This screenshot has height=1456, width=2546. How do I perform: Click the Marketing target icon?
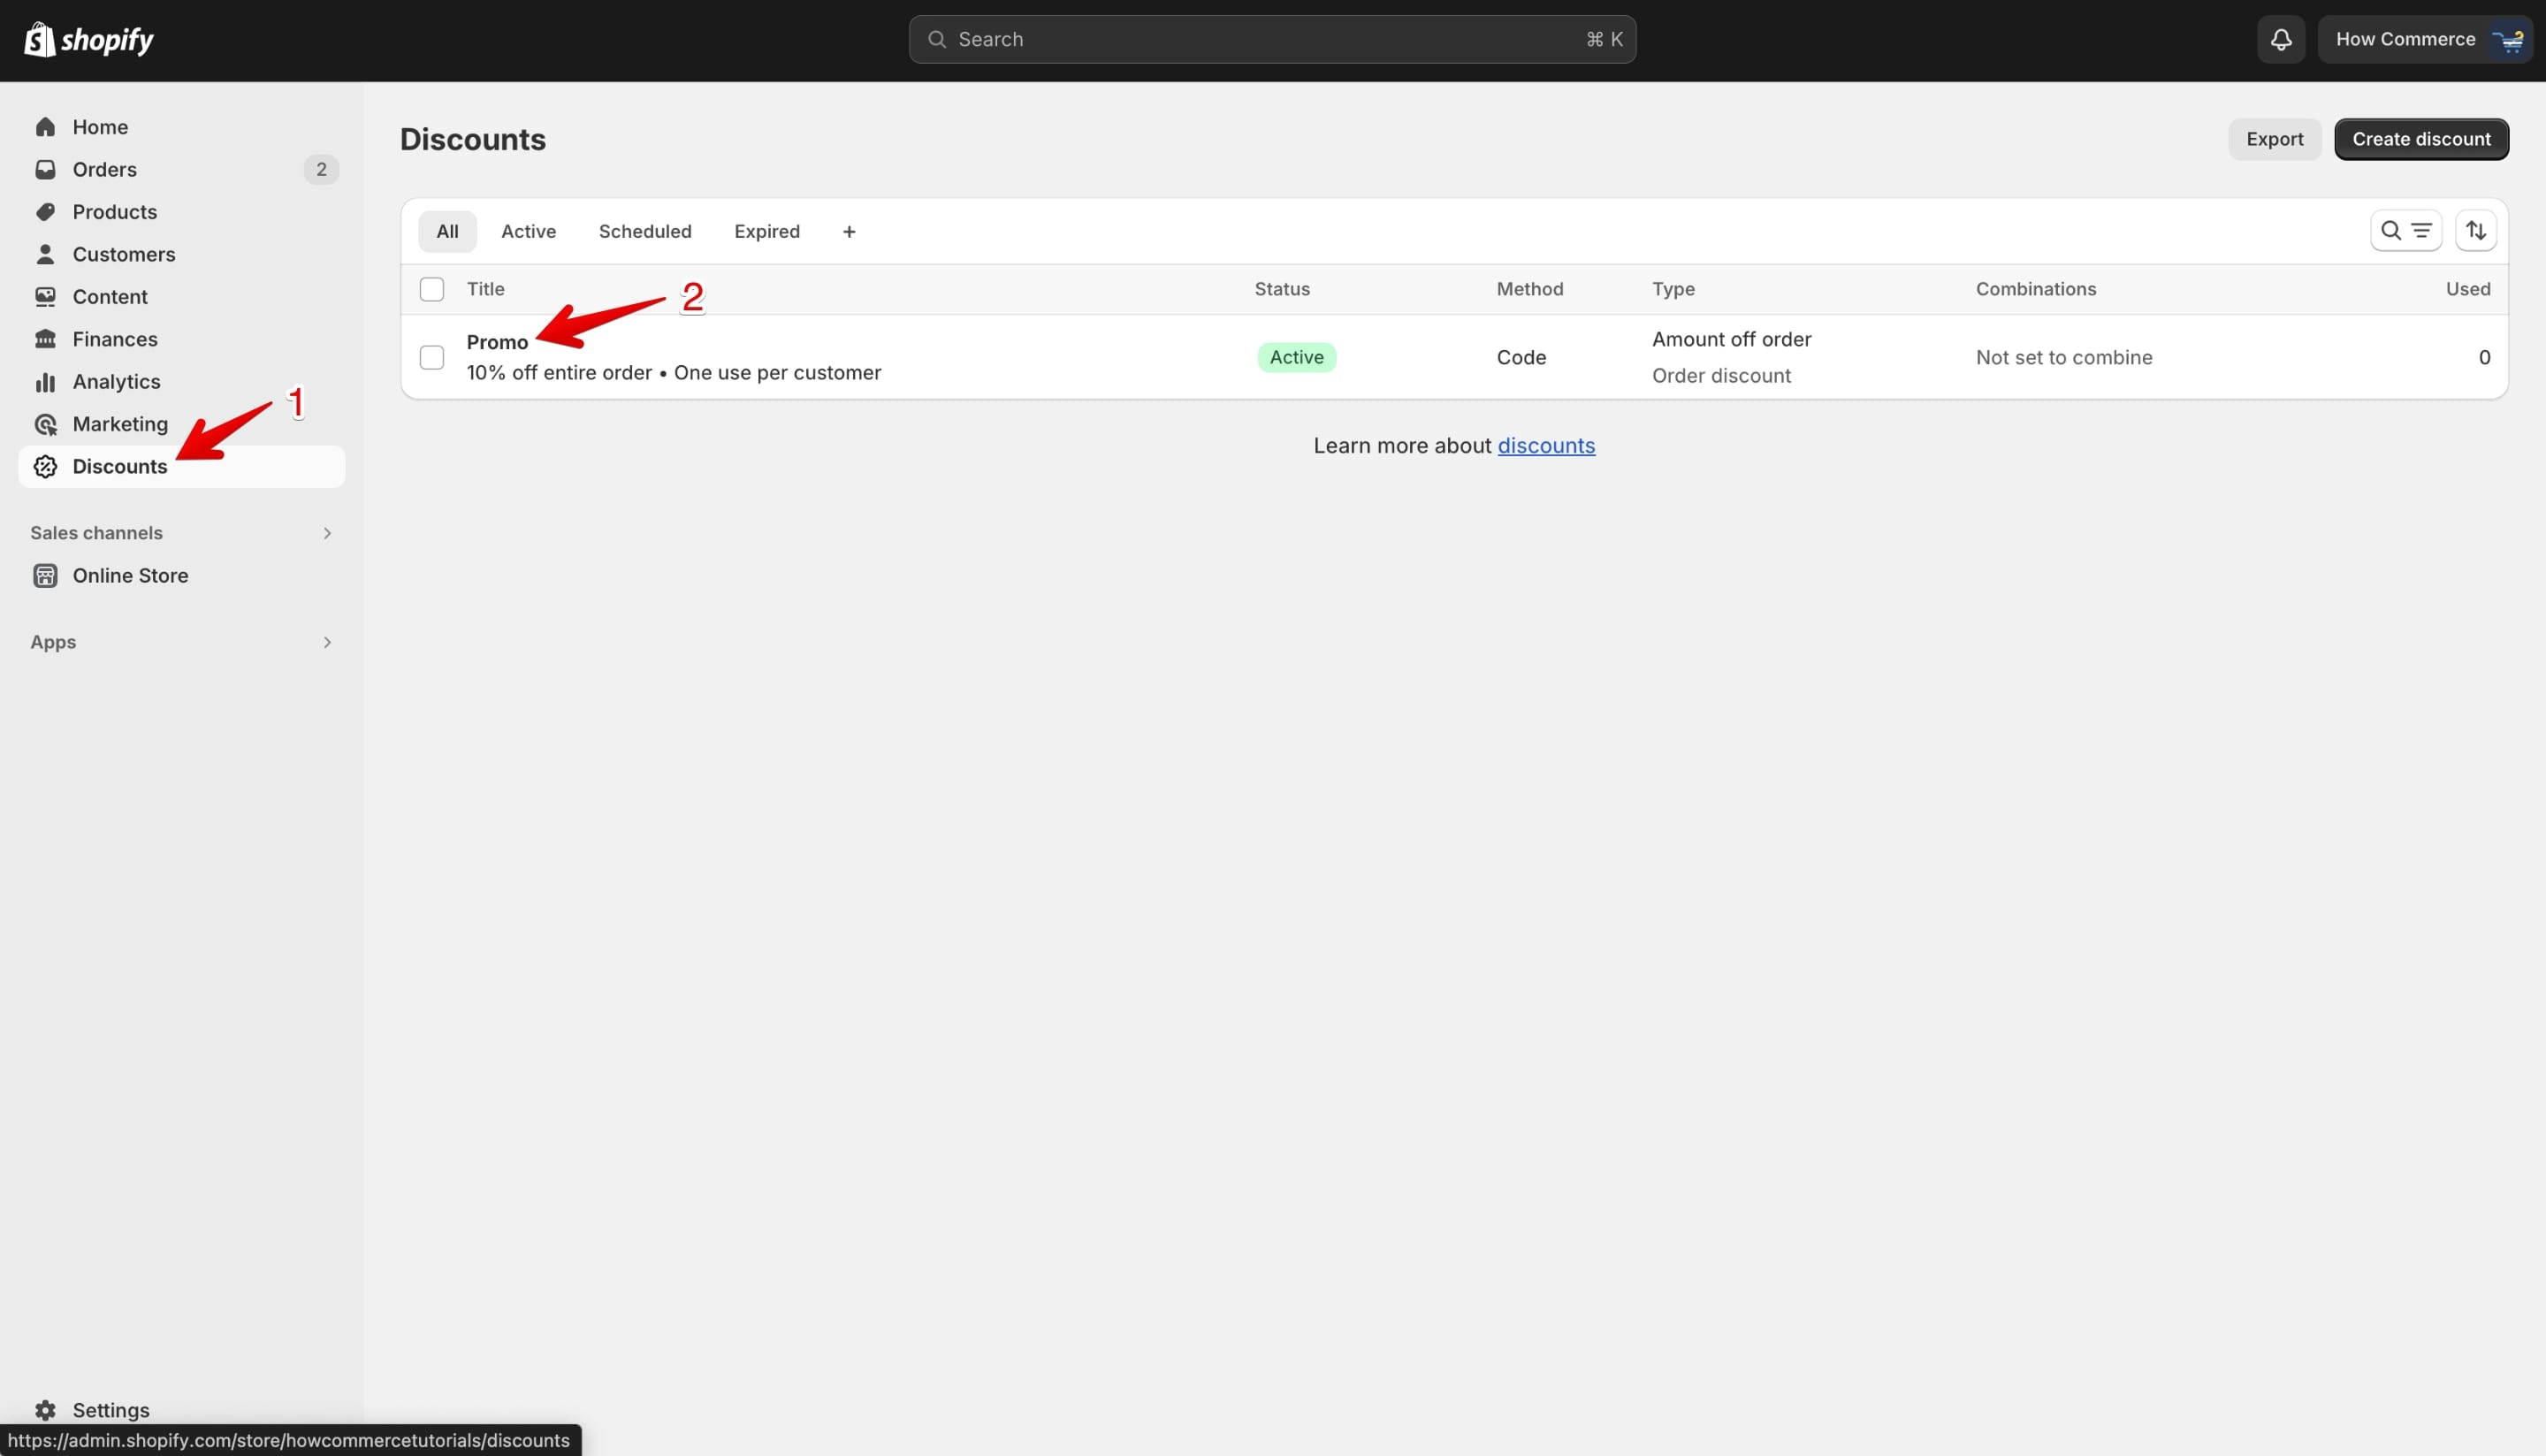pyautogui.click(x=45, y=424)
